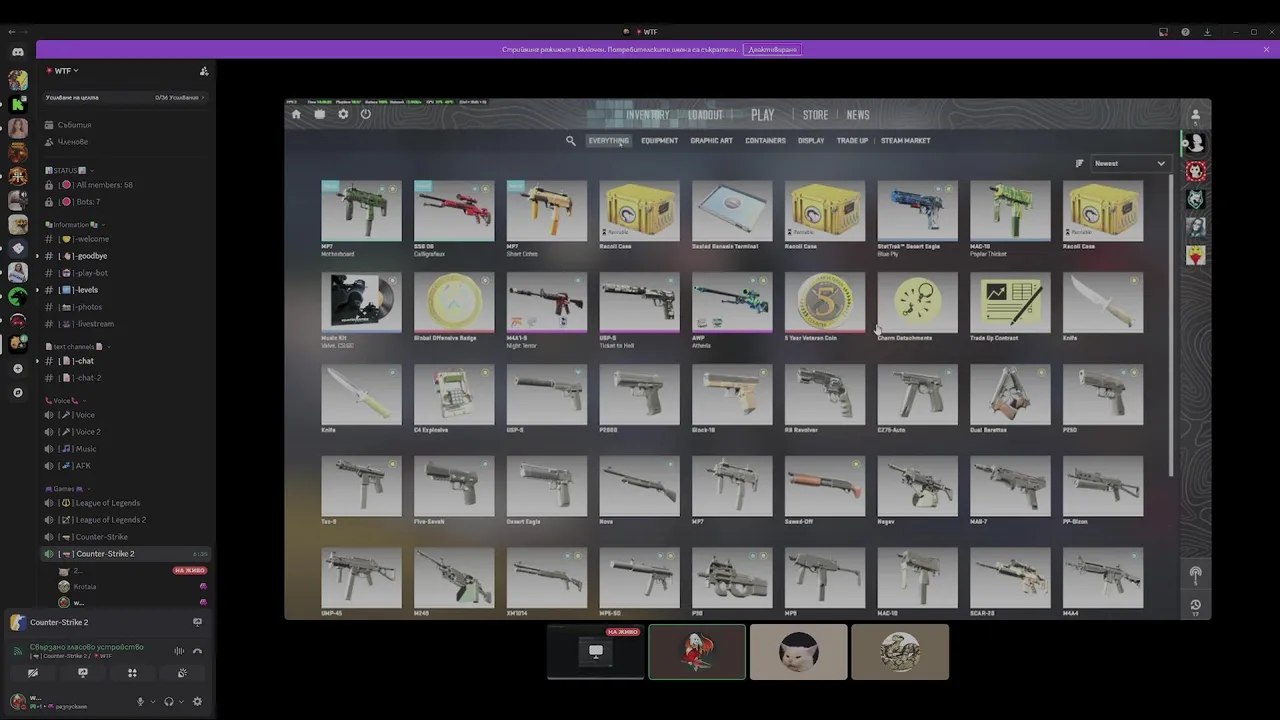Click the stream pop-out icon beside Counter-Strike 2 panel

click(x=197, y=622)
